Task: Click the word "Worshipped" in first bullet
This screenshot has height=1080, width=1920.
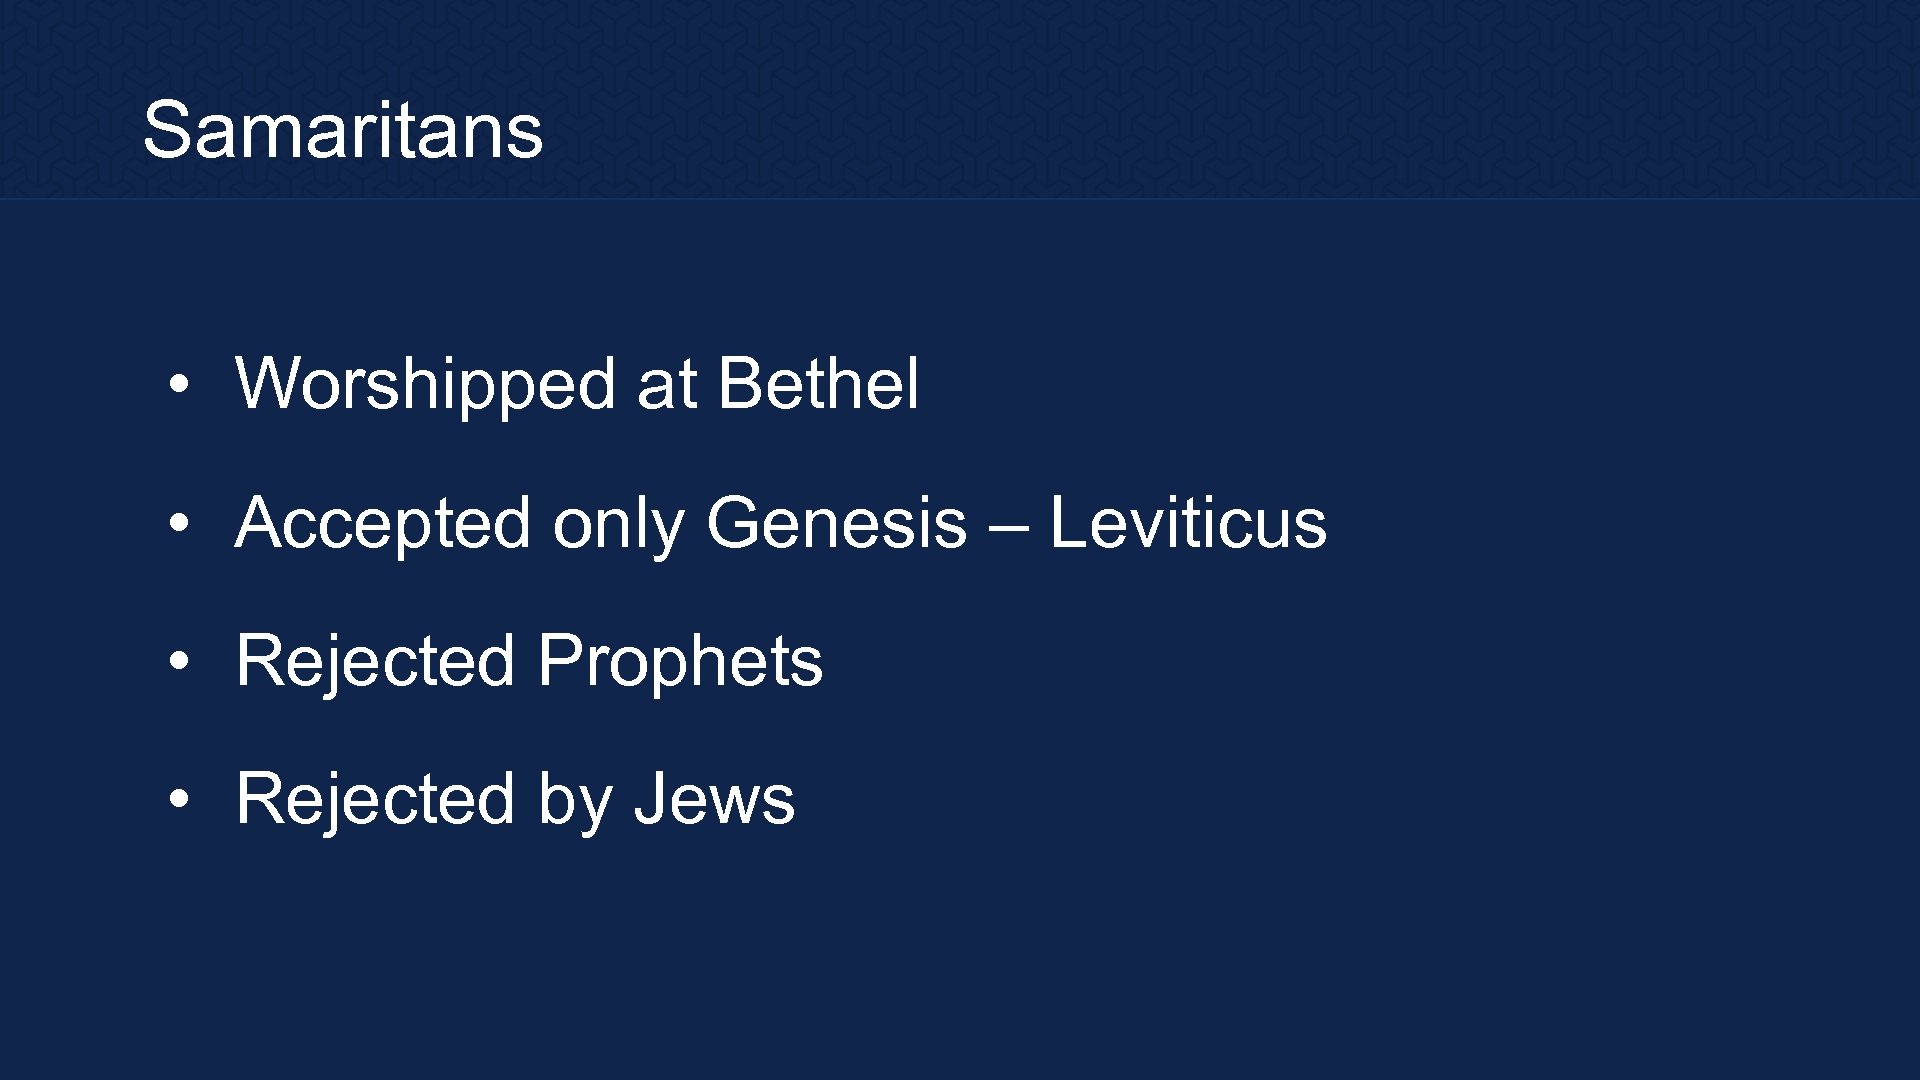Action: point(425,384)
